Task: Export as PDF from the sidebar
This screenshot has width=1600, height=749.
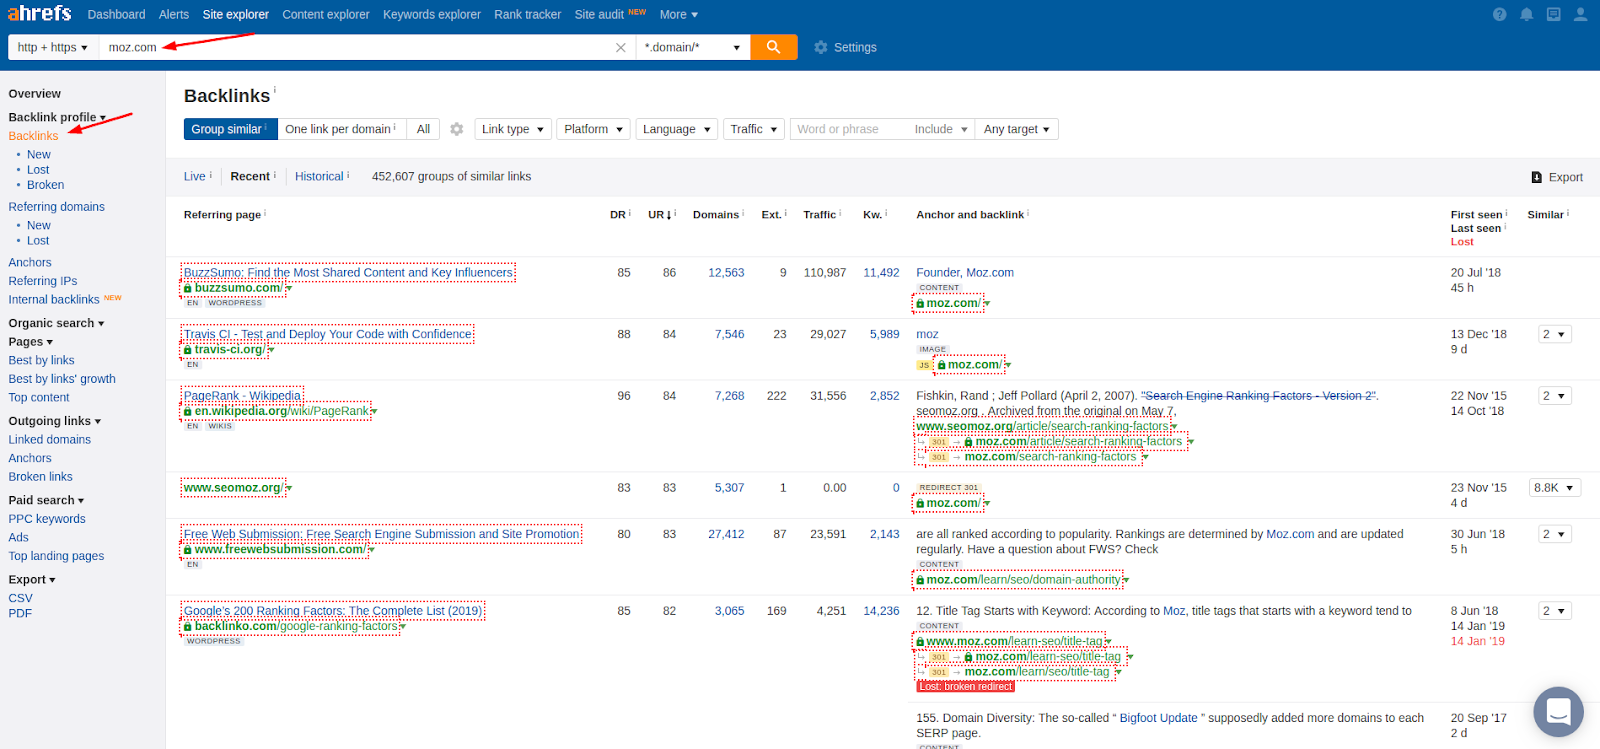Action: [20, 613]
